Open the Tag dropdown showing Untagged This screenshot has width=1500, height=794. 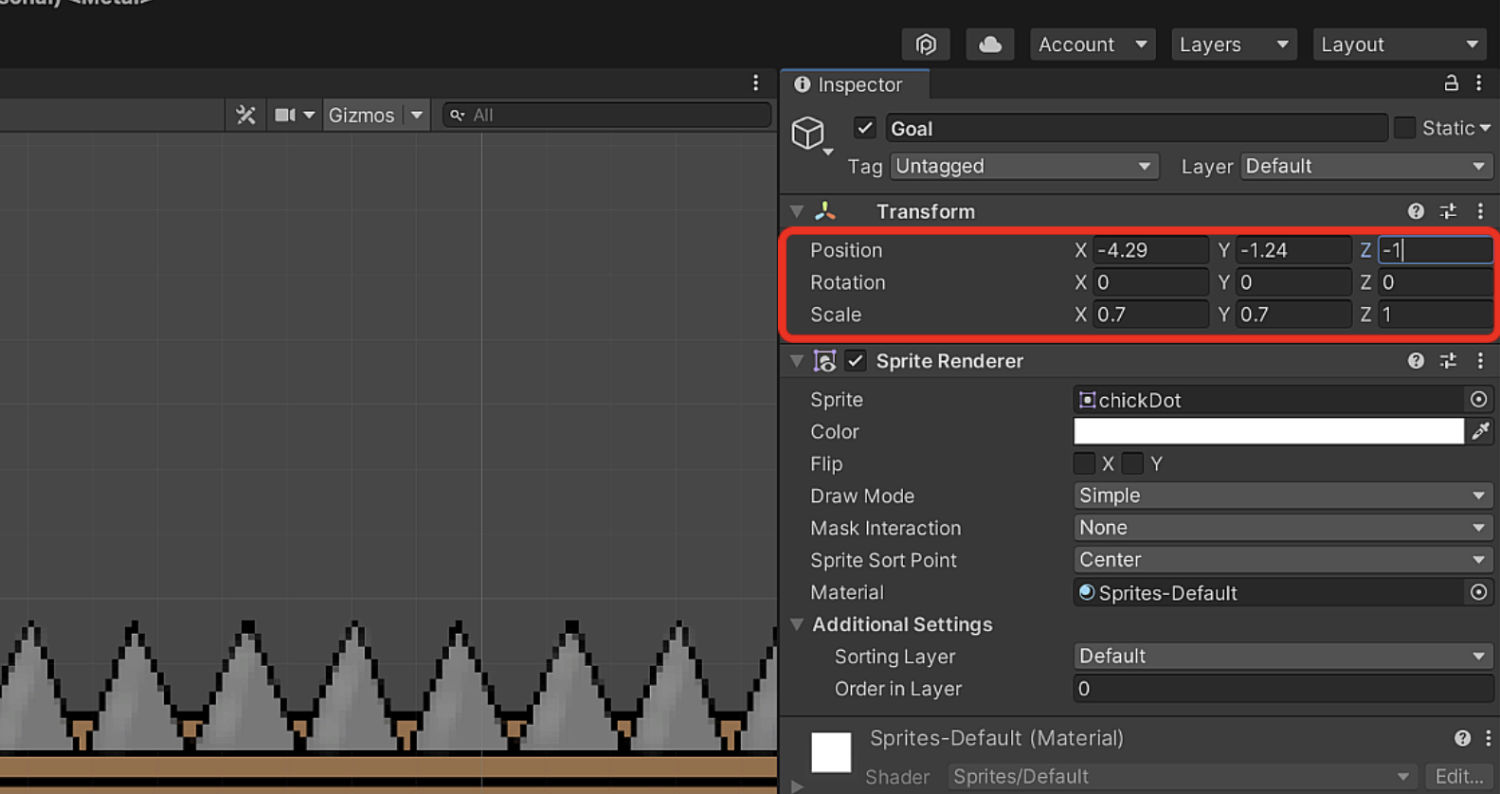coord(1024,166)
